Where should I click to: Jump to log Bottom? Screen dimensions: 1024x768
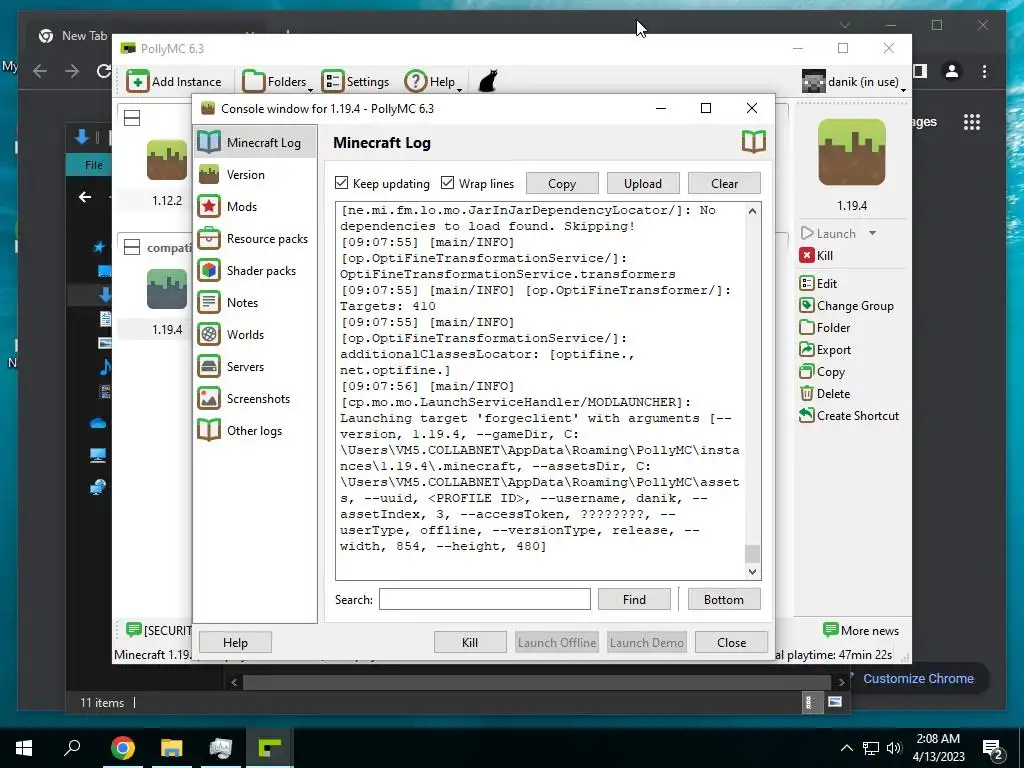tap(724, 600)
